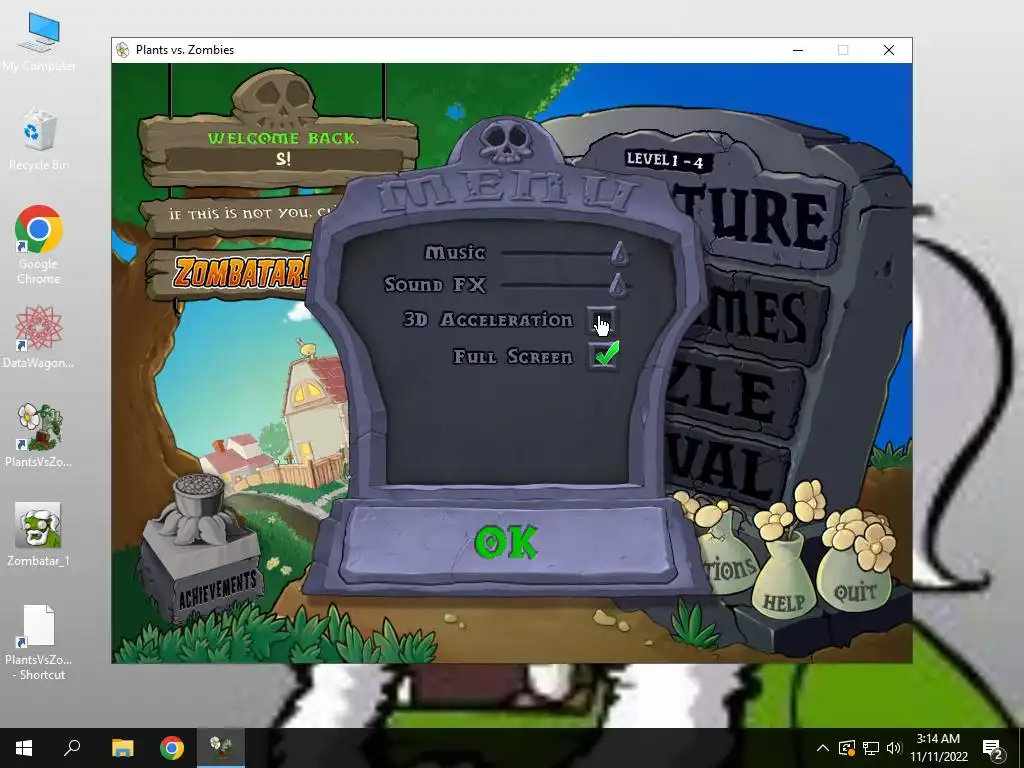Open the Recycle Bin desktop icon

point(39,140)
